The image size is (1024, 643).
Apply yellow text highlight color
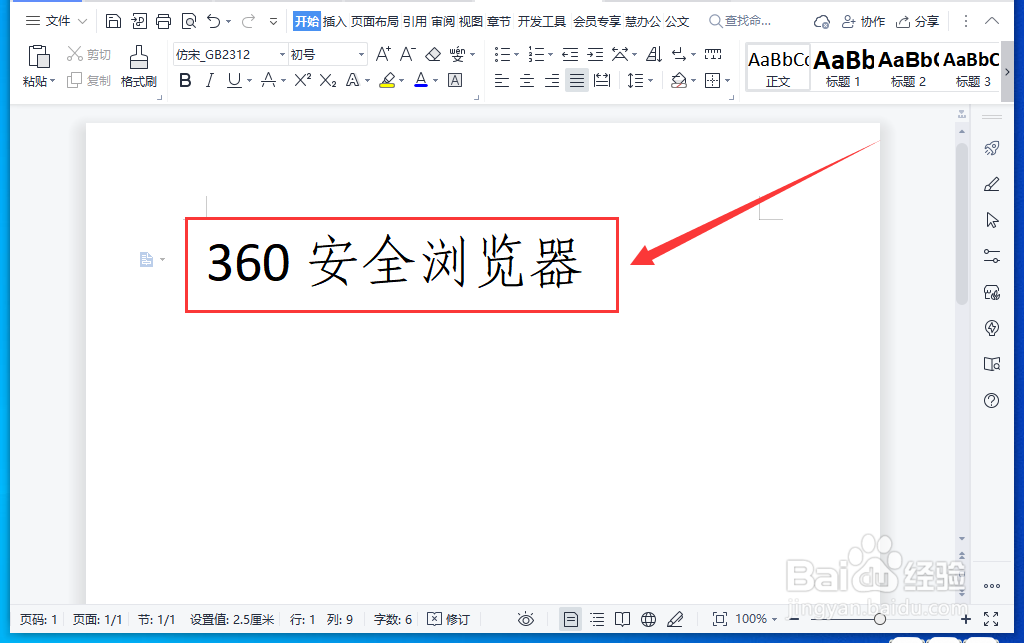(387, 80)
